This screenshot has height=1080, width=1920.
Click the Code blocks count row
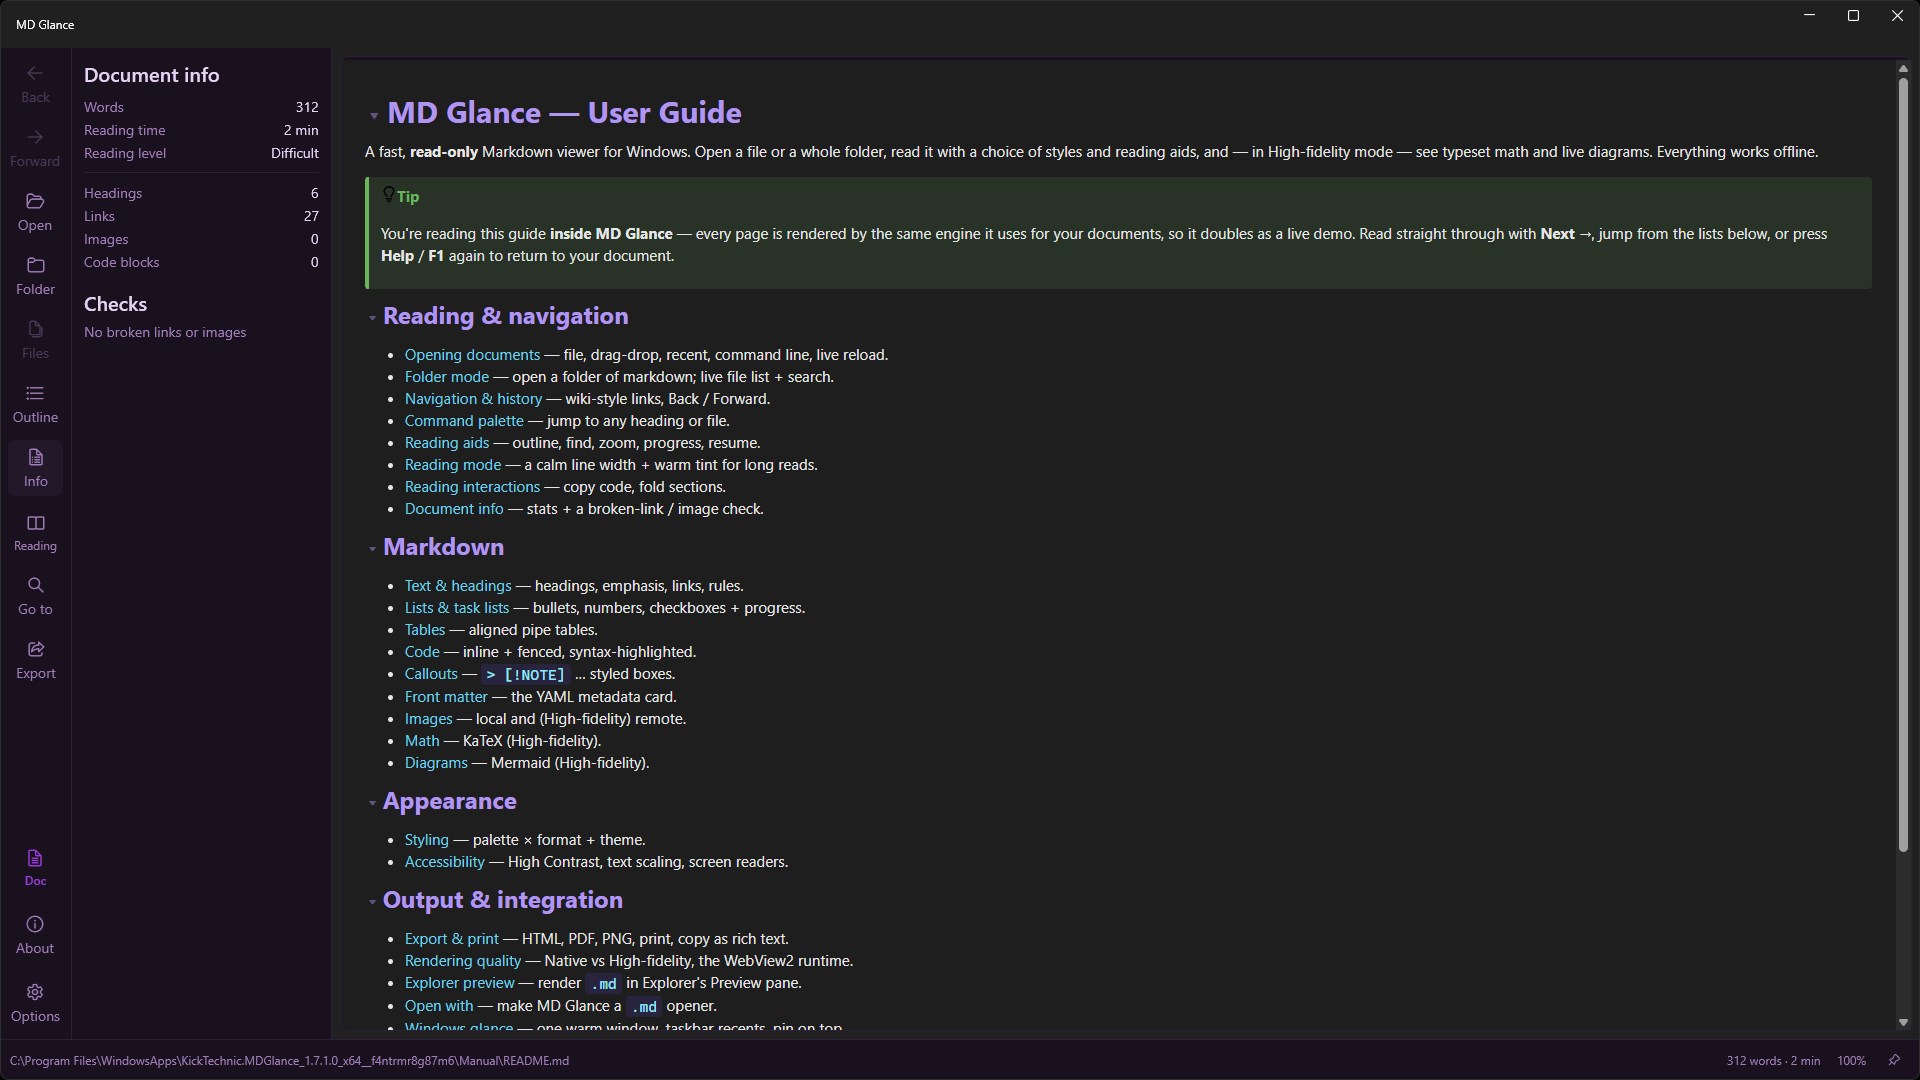tap(201, 262)
